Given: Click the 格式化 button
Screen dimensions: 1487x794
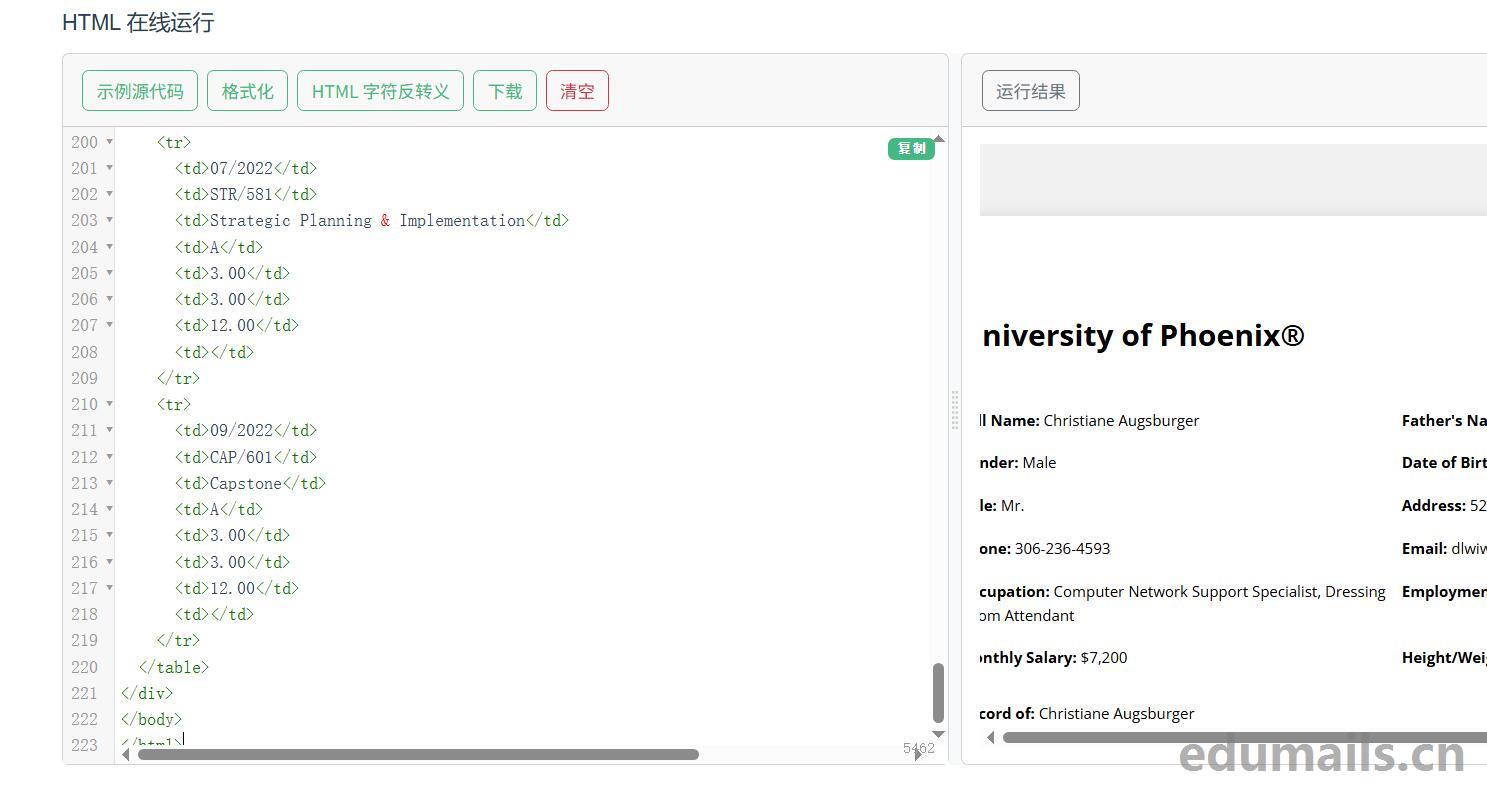Looking at the screenshot, I should [x=247, y=91].
